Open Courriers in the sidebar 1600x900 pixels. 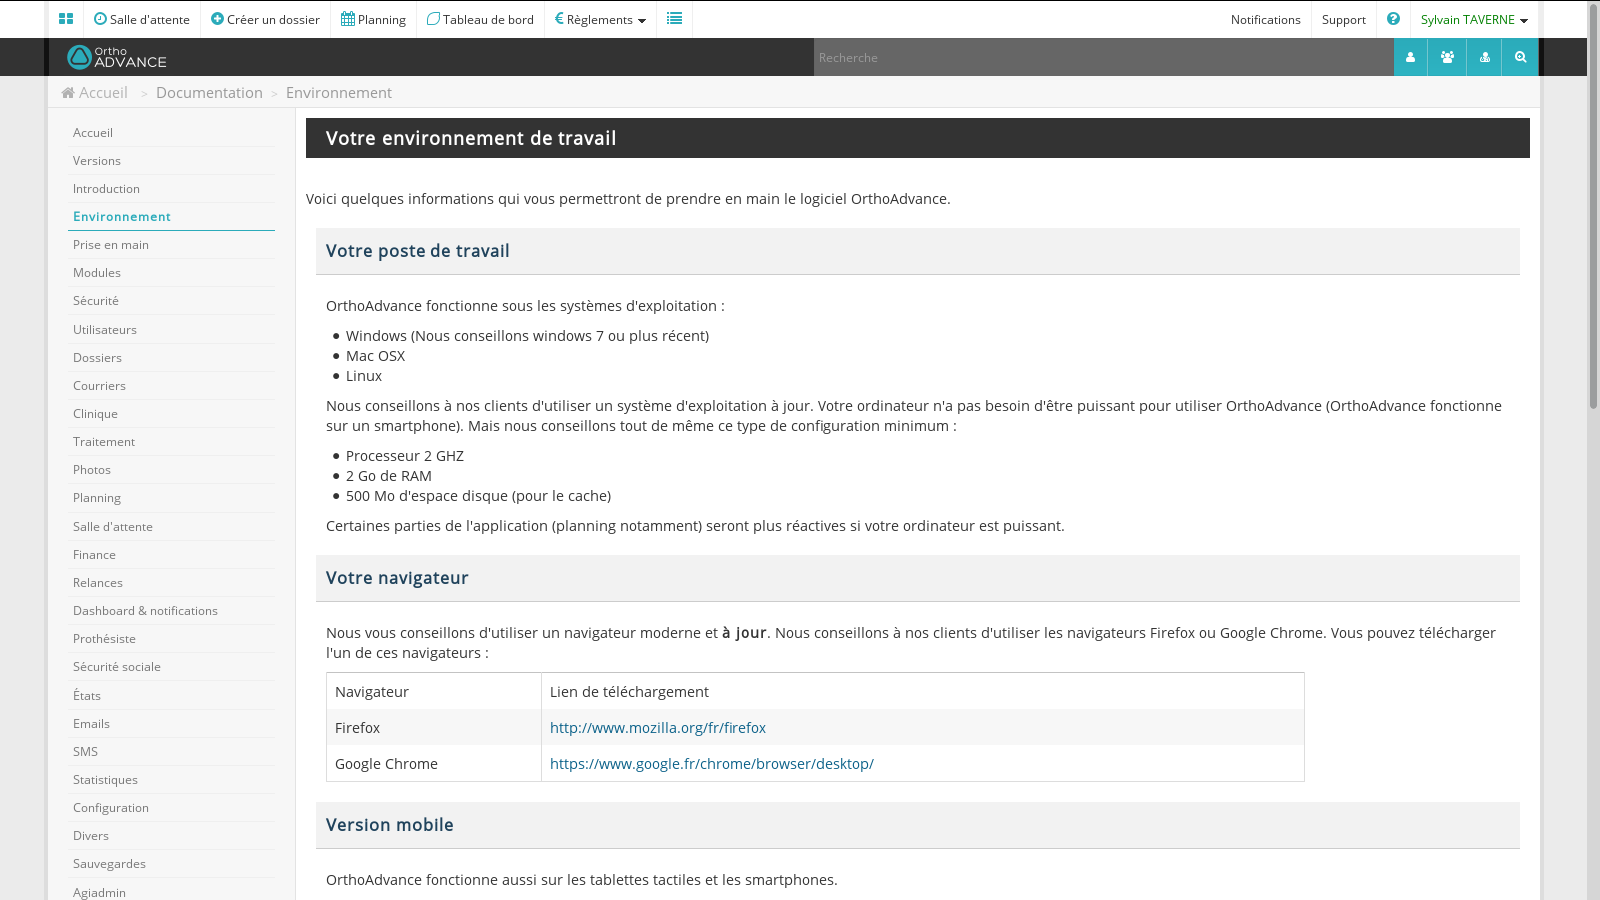171,386
